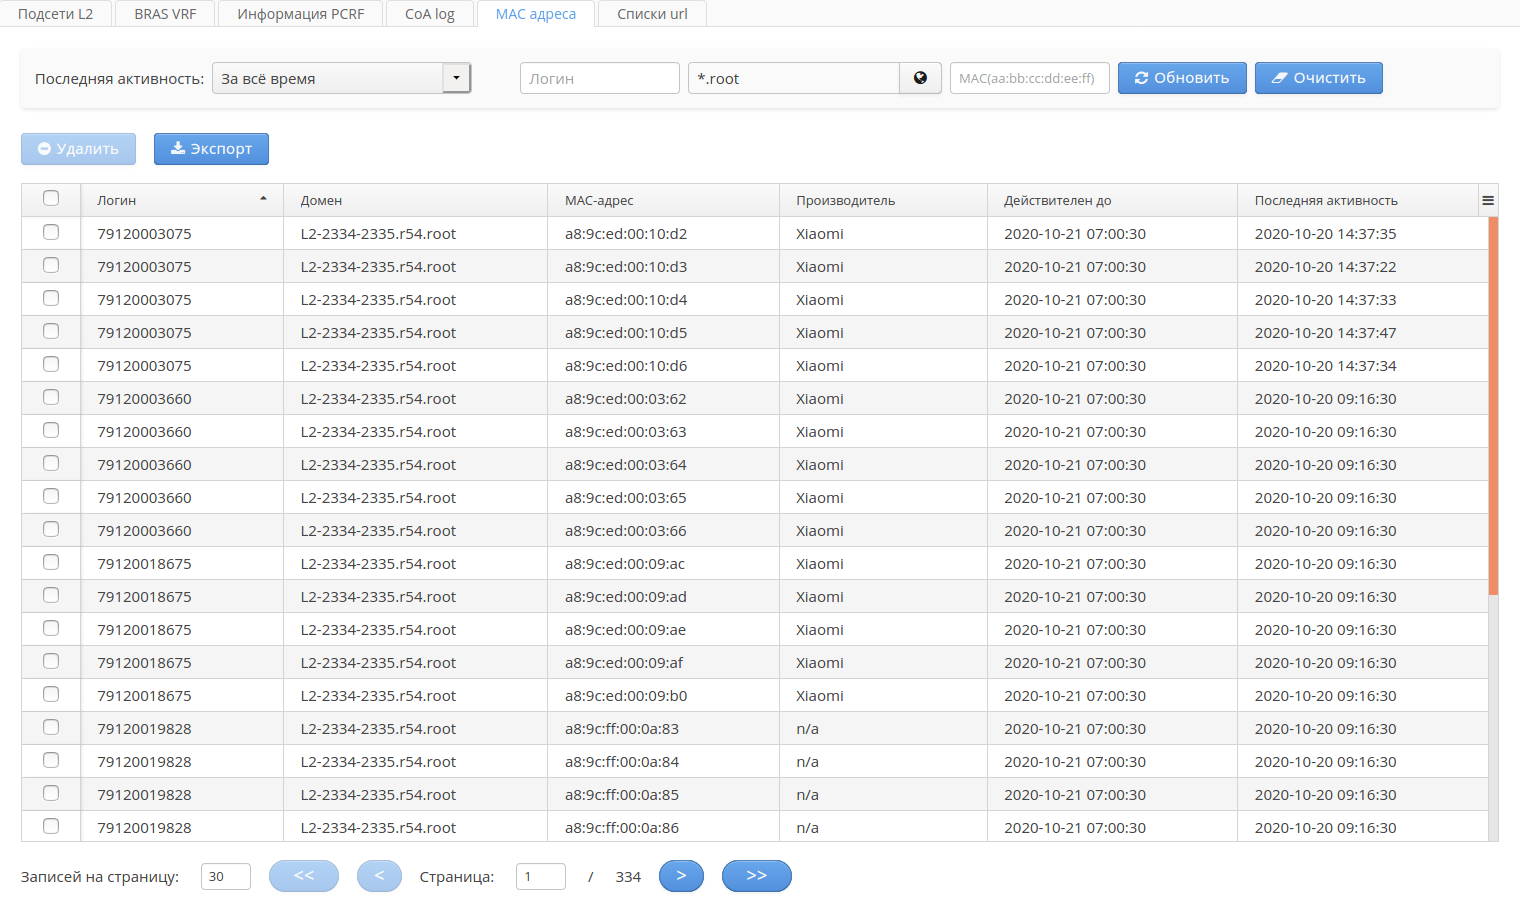Click the globe icon beside domain filter
Image resolution: width=1520 pixels, height=912 pixels.
(x=920, y=78)
